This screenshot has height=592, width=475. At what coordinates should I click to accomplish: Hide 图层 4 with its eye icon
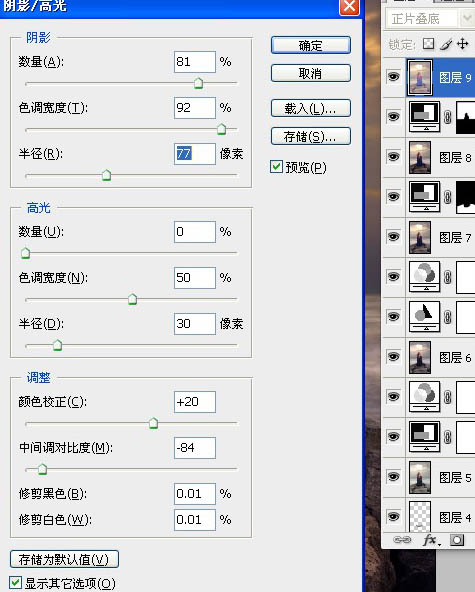click(x=393, y=516)
